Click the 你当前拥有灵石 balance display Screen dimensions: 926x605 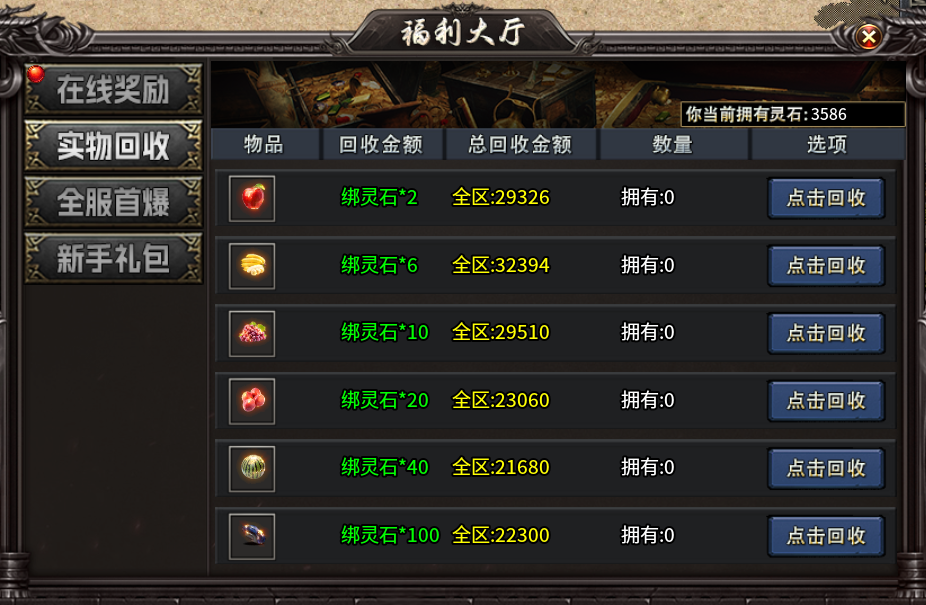point(793,114)
